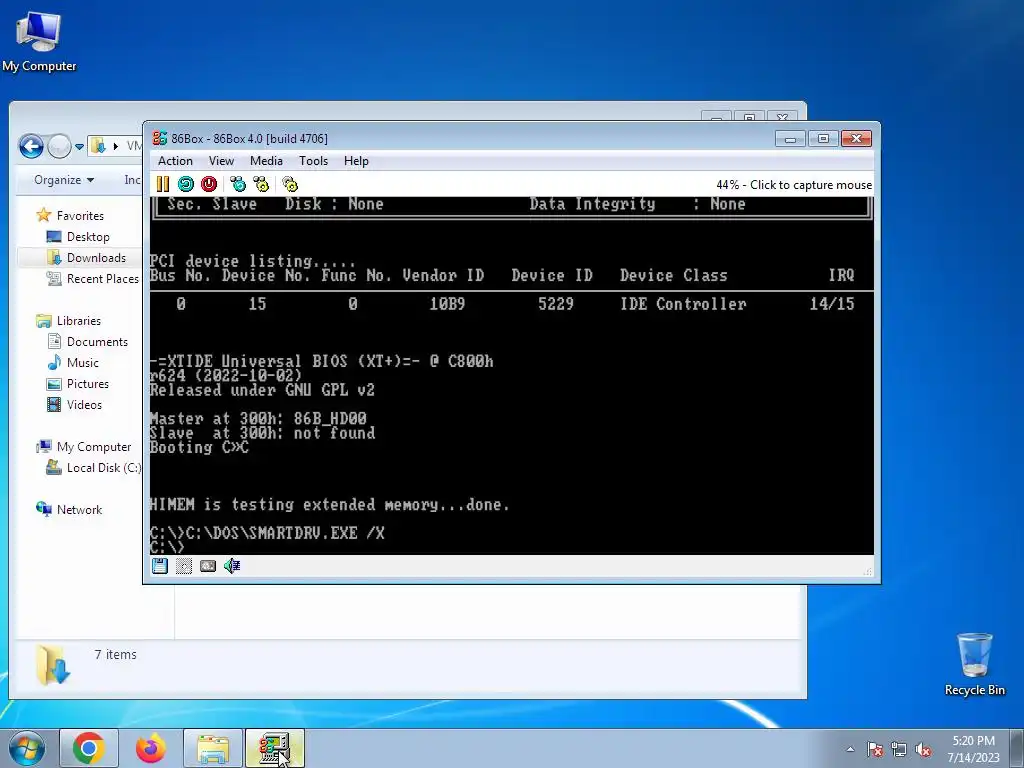Click the folder breadcrumb arrow in Explorer address bar
The image size is (1024, 768).
point(116,146)
